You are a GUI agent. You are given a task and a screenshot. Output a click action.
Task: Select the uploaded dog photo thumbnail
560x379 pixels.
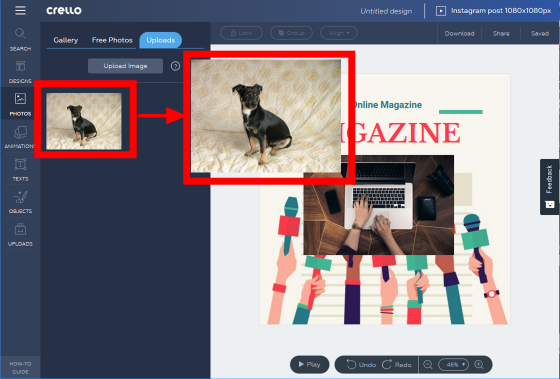coord(84,121)
